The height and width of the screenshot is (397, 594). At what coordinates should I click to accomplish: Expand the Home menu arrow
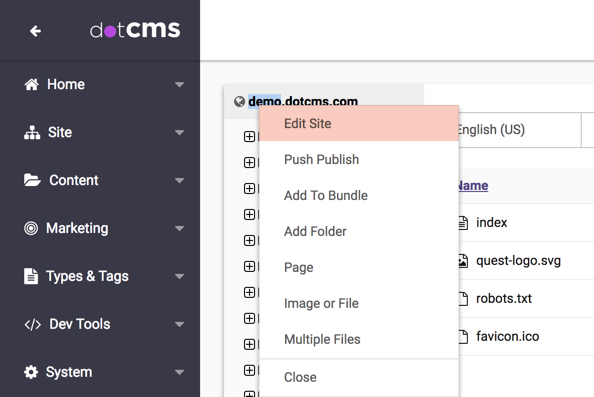point(180,84)
